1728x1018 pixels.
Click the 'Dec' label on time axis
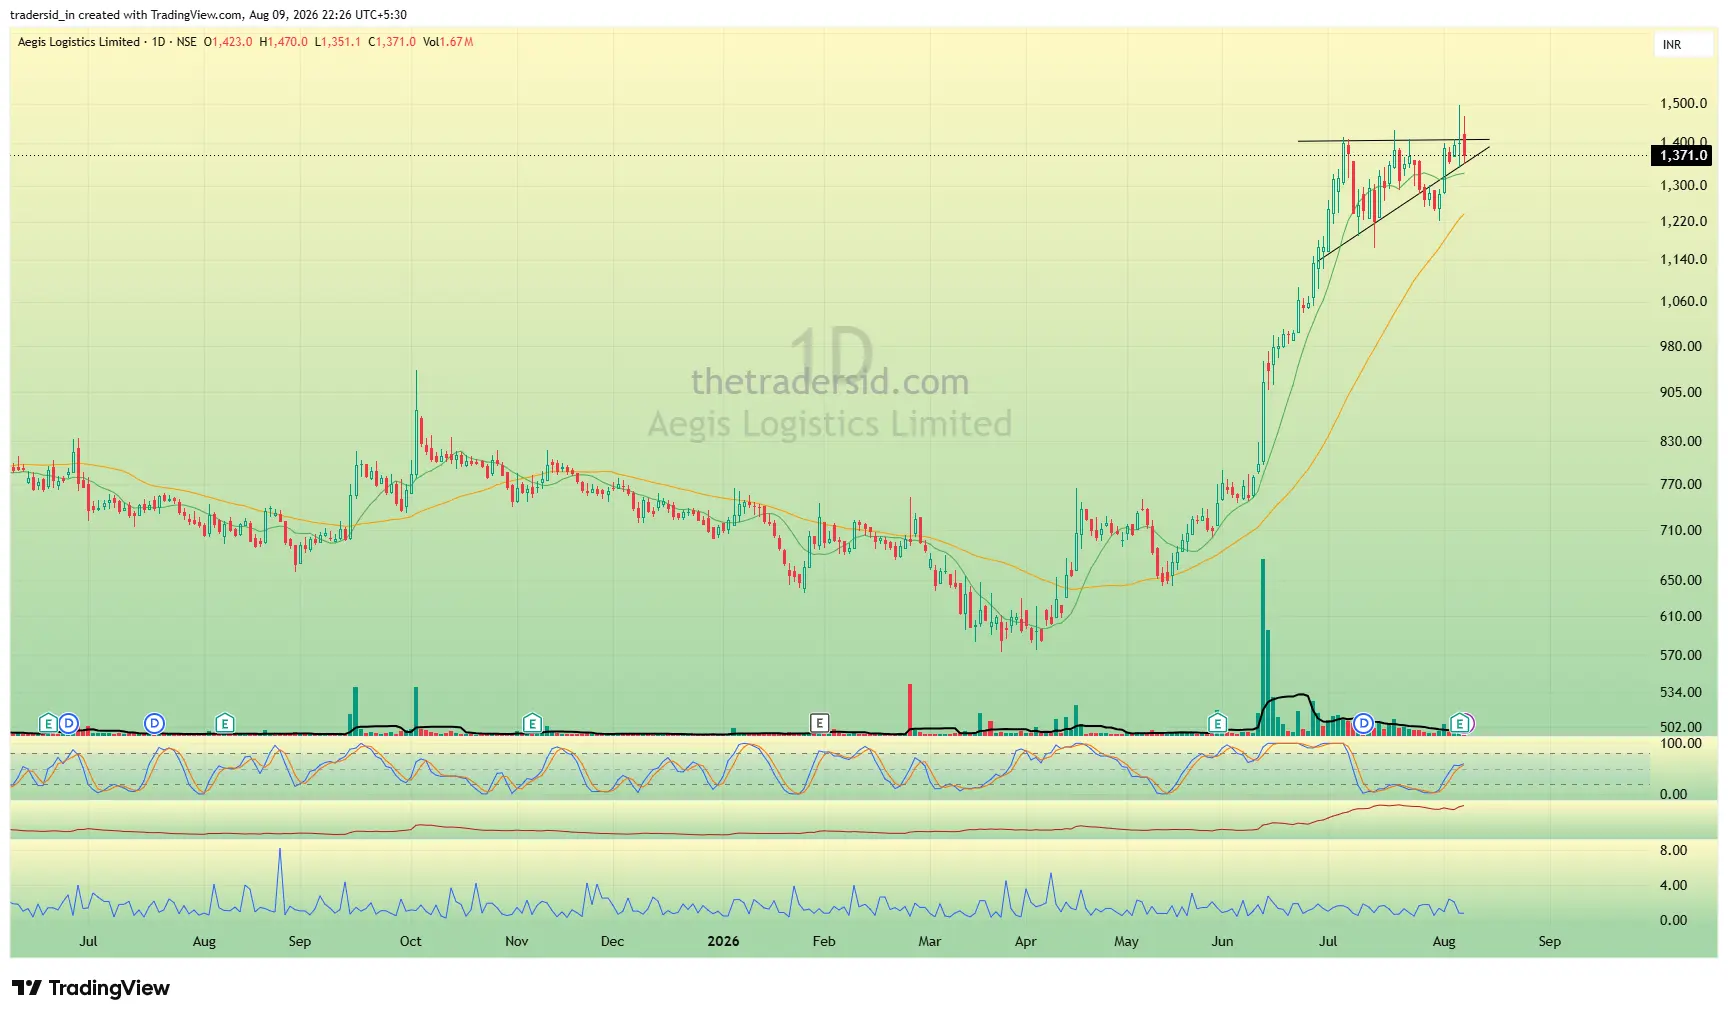[x=612, y=942]
